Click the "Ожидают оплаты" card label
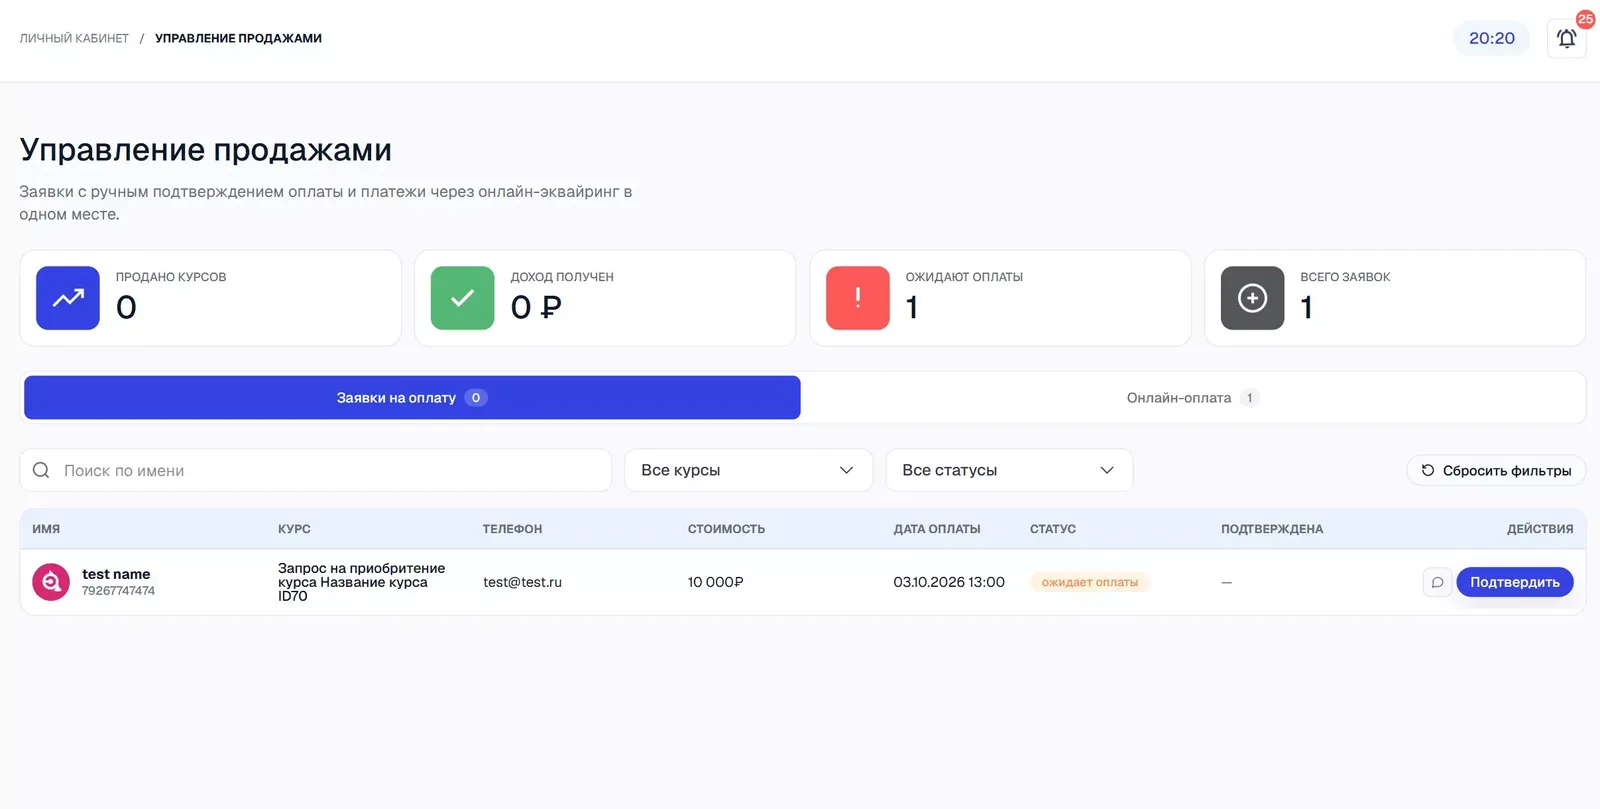 pyautogui.click(x=964, y=277)
